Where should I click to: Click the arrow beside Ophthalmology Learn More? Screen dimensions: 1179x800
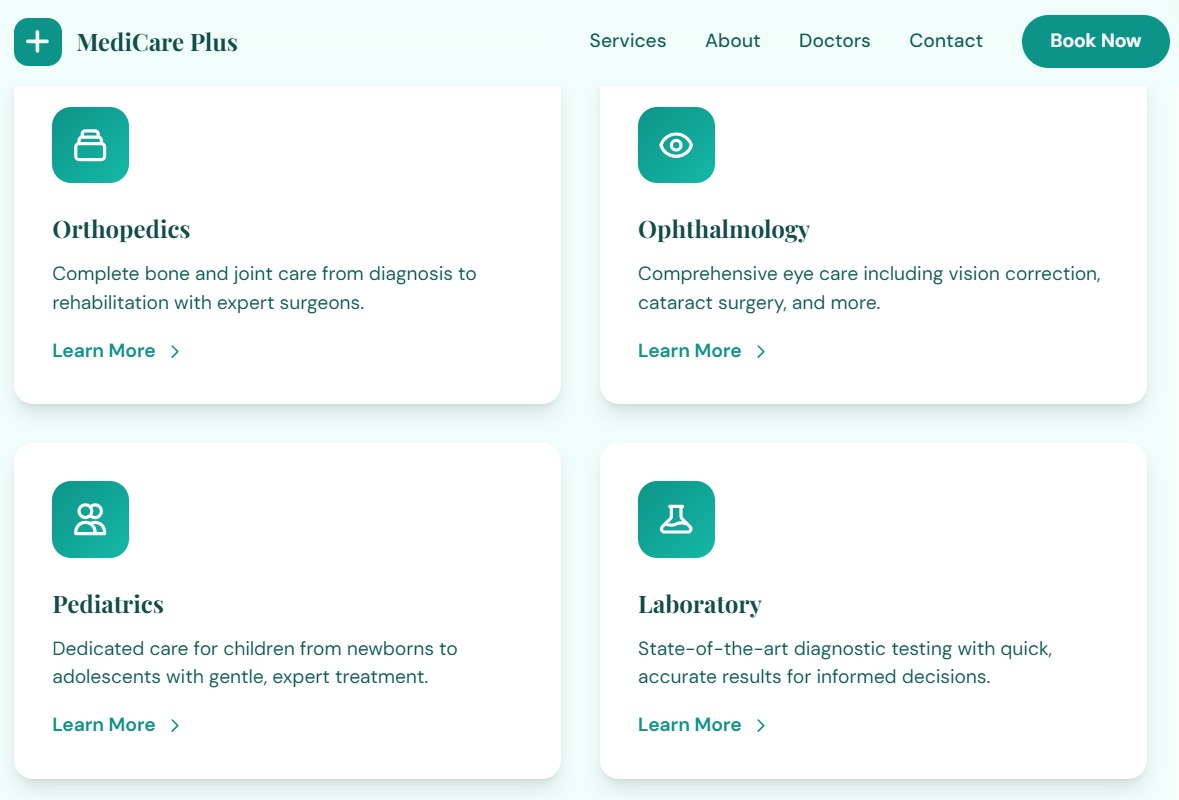[x=761, y=351]
